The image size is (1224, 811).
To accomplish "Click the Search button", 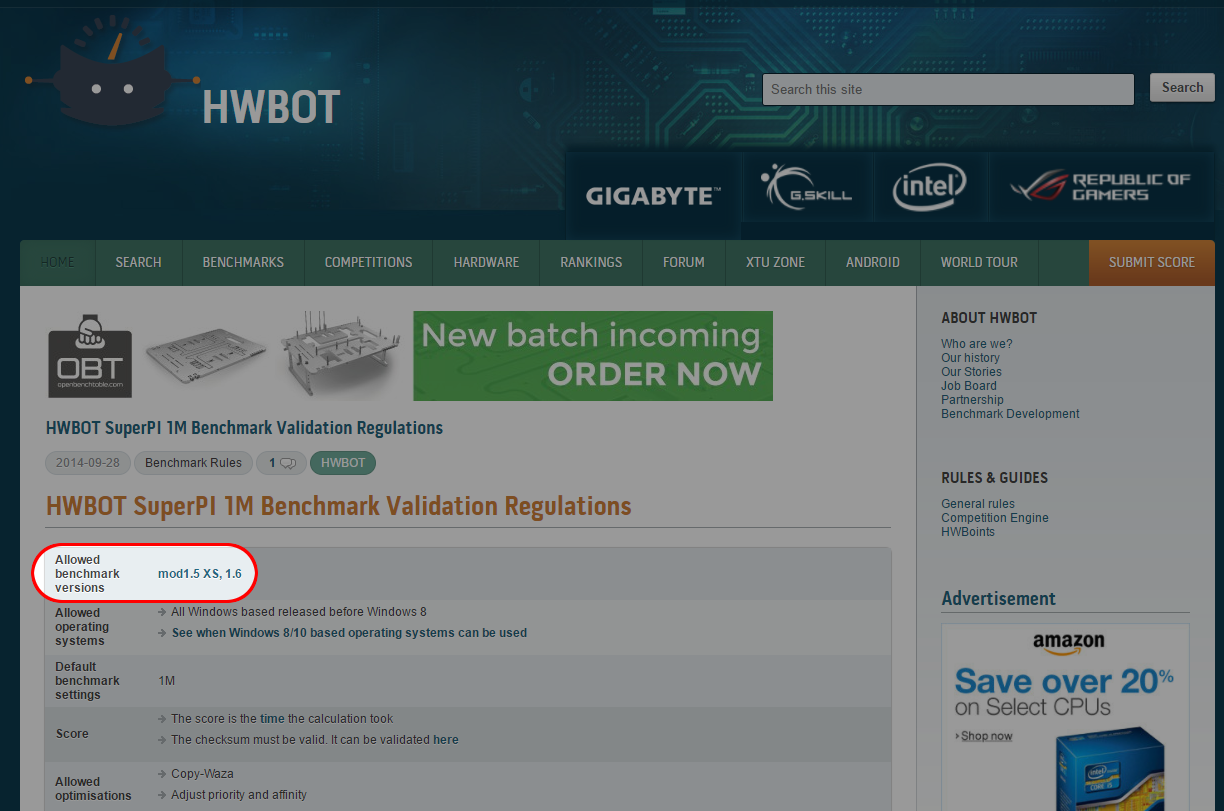I will 1182,88.
